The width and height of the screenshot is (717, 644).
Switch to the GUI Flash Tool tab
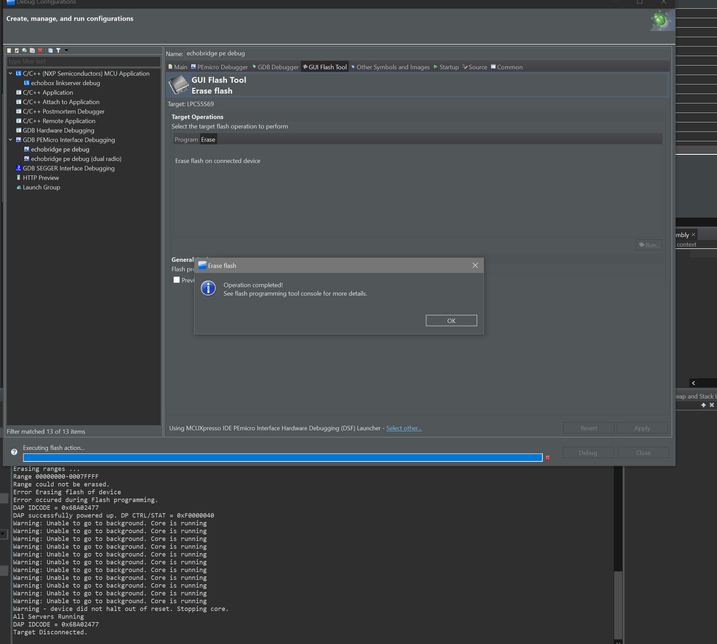[x=325, y=67]
